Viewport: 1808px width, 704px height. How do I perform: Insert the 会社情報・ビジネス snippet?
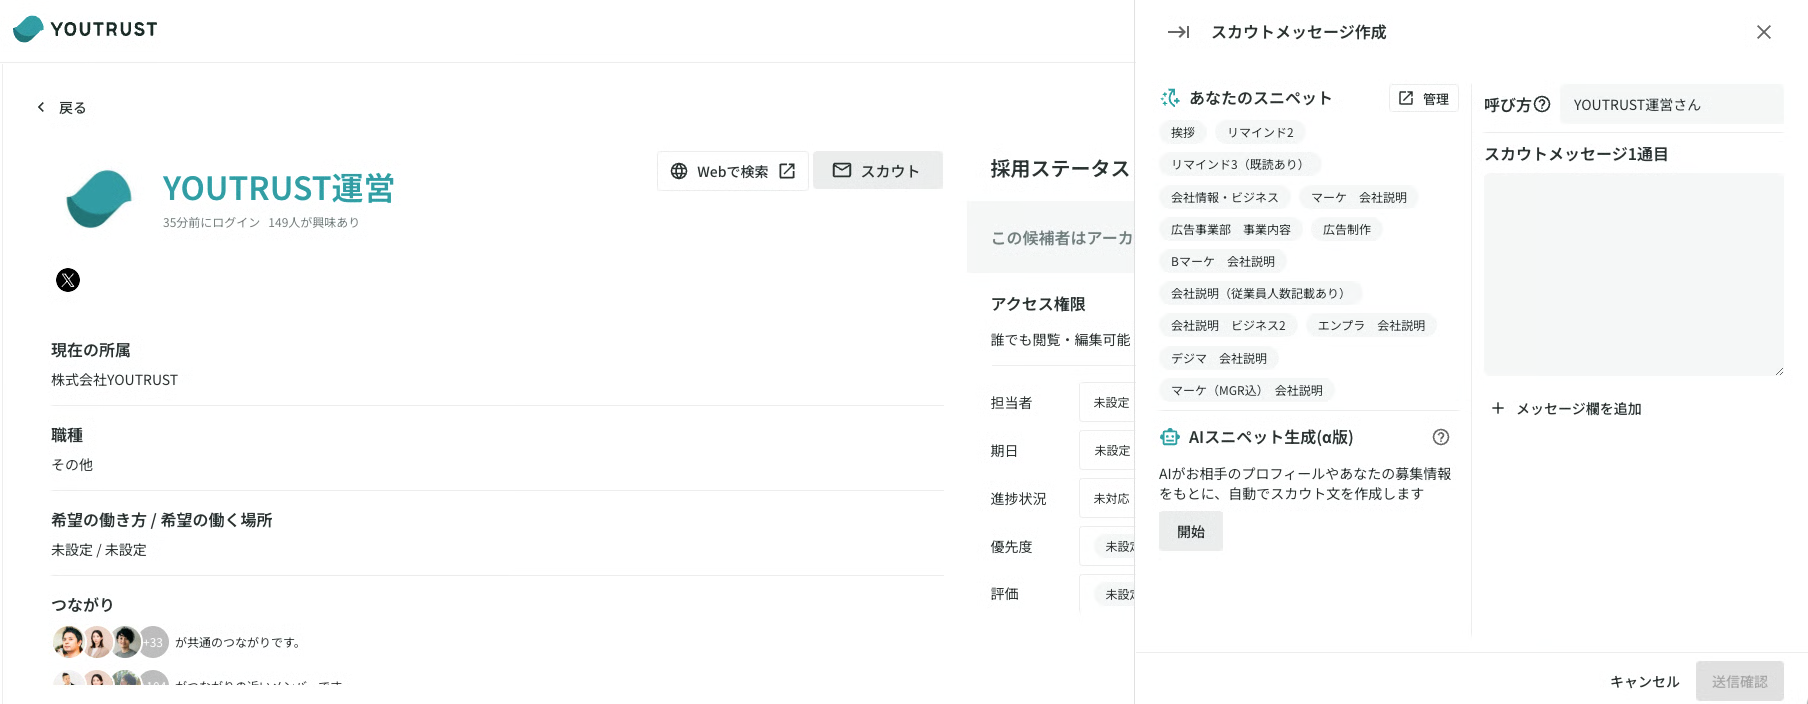click(x=1225, y=197)
